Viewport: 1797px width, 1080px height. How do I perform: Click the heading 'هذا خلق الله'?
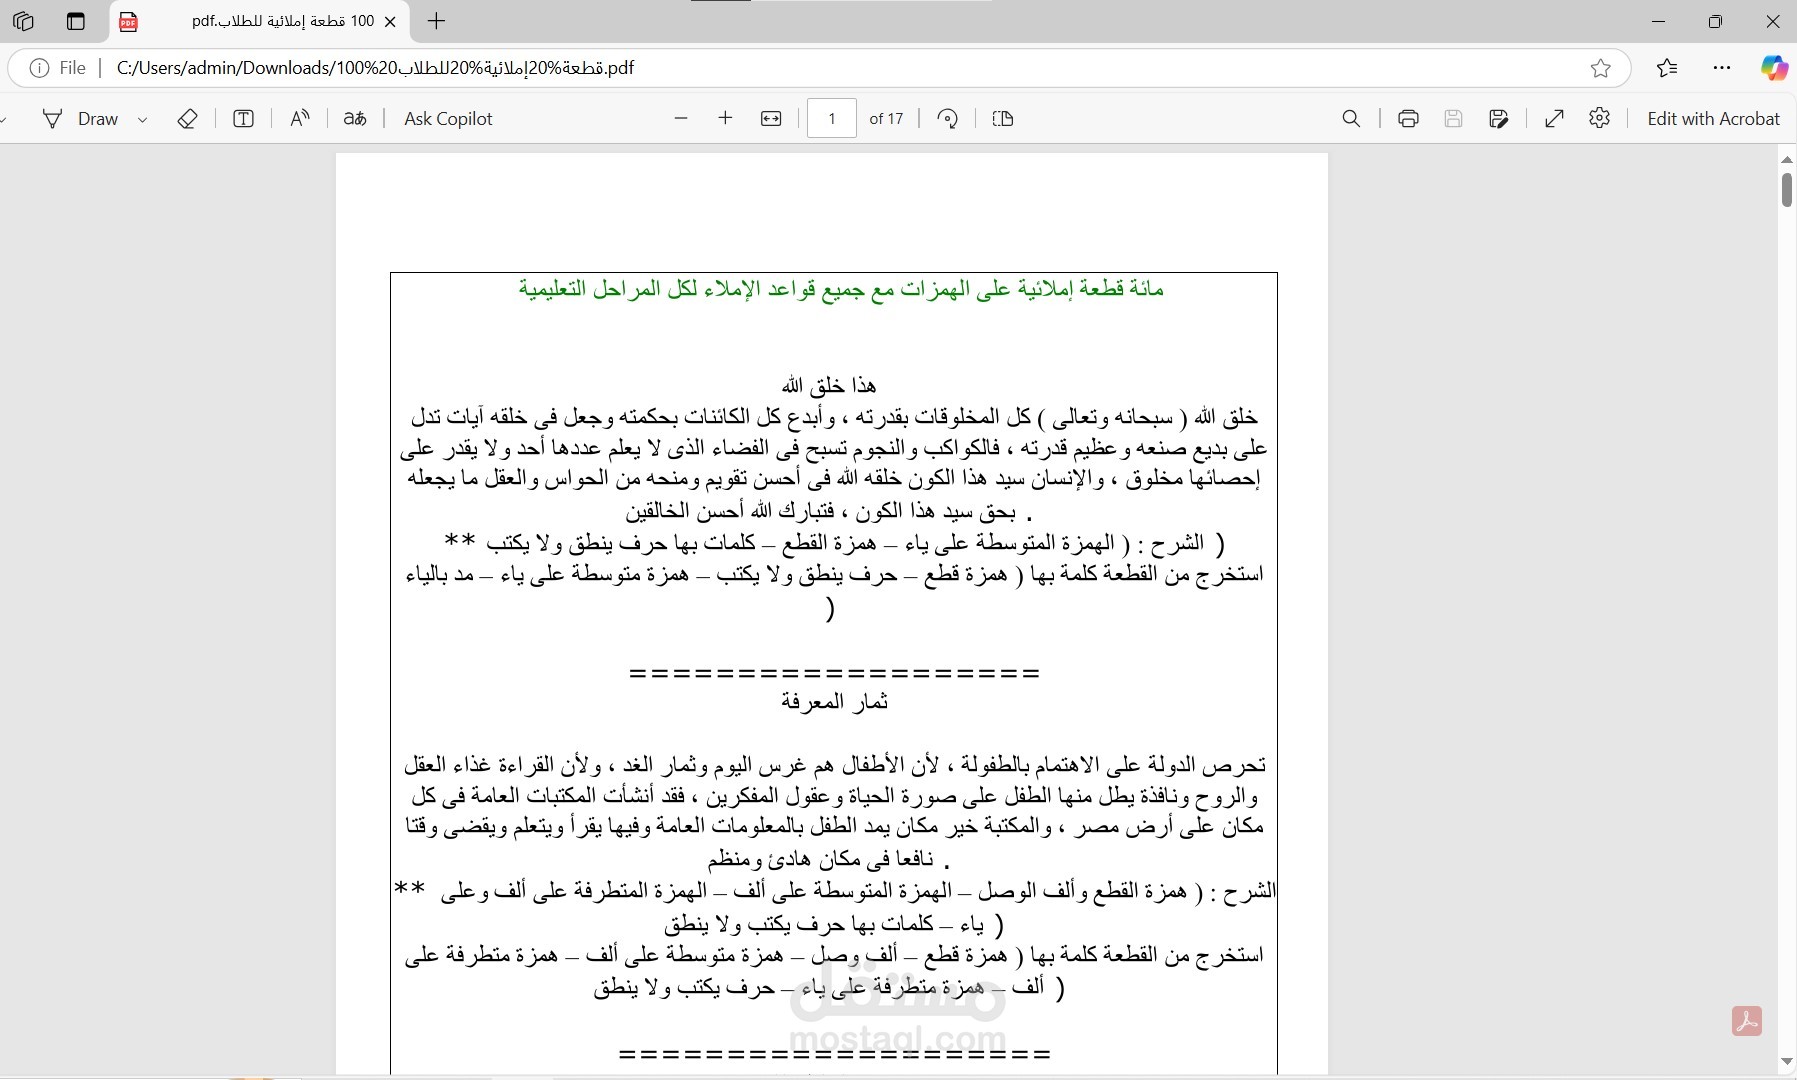tap(829, 385)
